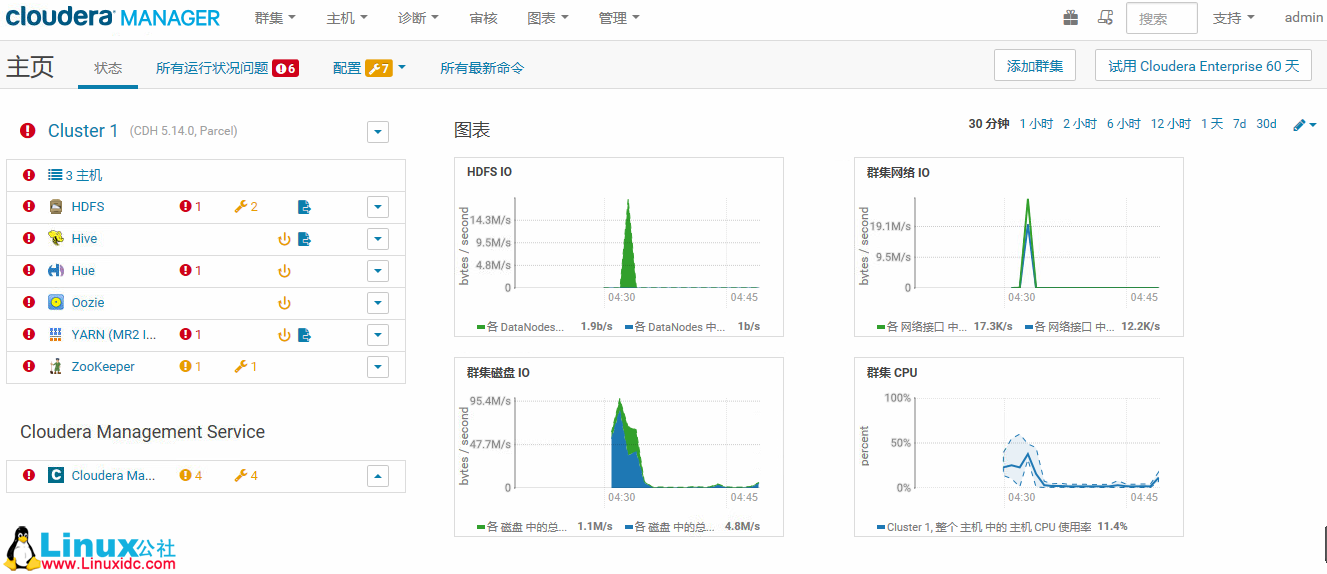The width and height of the screenshot is (1327, 574).
Task: Click the 添加群集 button
Action: pos(1035,66)
